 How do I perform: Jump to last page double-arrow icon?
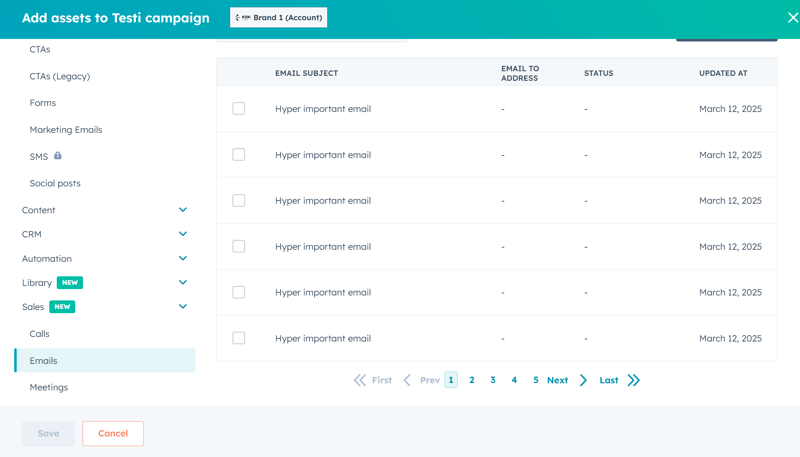point(633,380)
